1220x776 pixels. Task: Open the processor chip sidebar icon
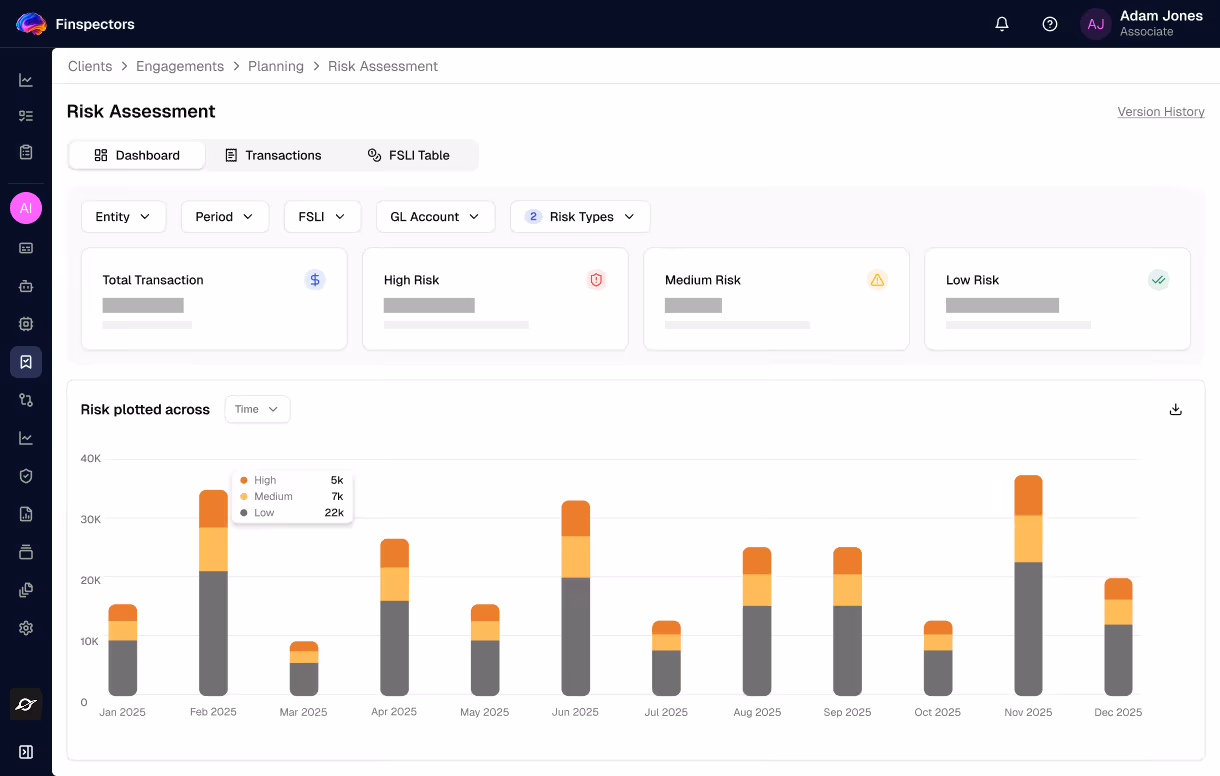coord(26,324)
